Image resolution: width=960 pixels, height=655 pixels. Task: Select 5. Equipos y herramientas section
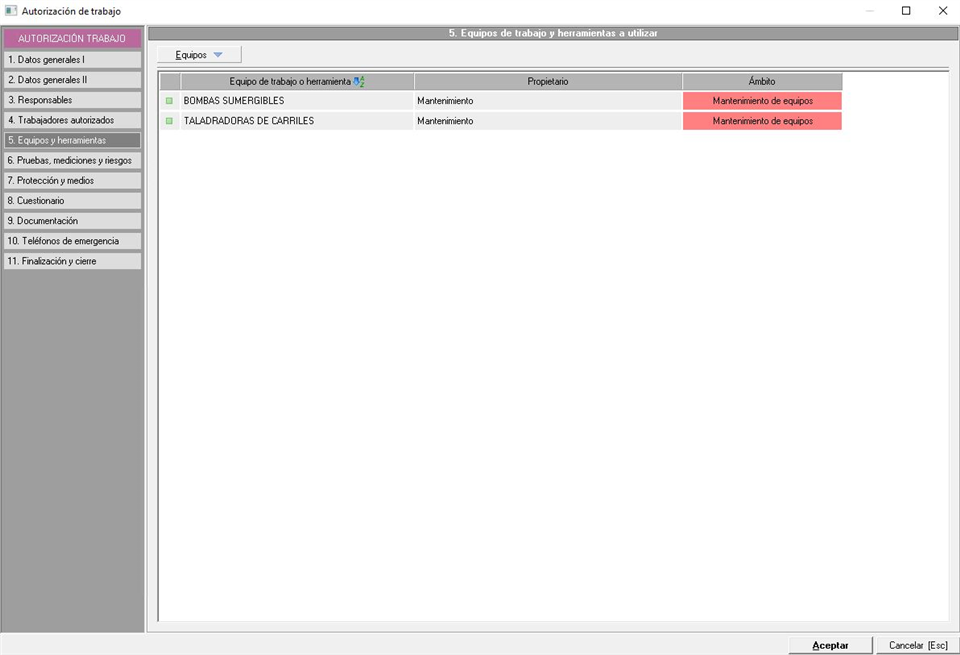pos(72,140)
